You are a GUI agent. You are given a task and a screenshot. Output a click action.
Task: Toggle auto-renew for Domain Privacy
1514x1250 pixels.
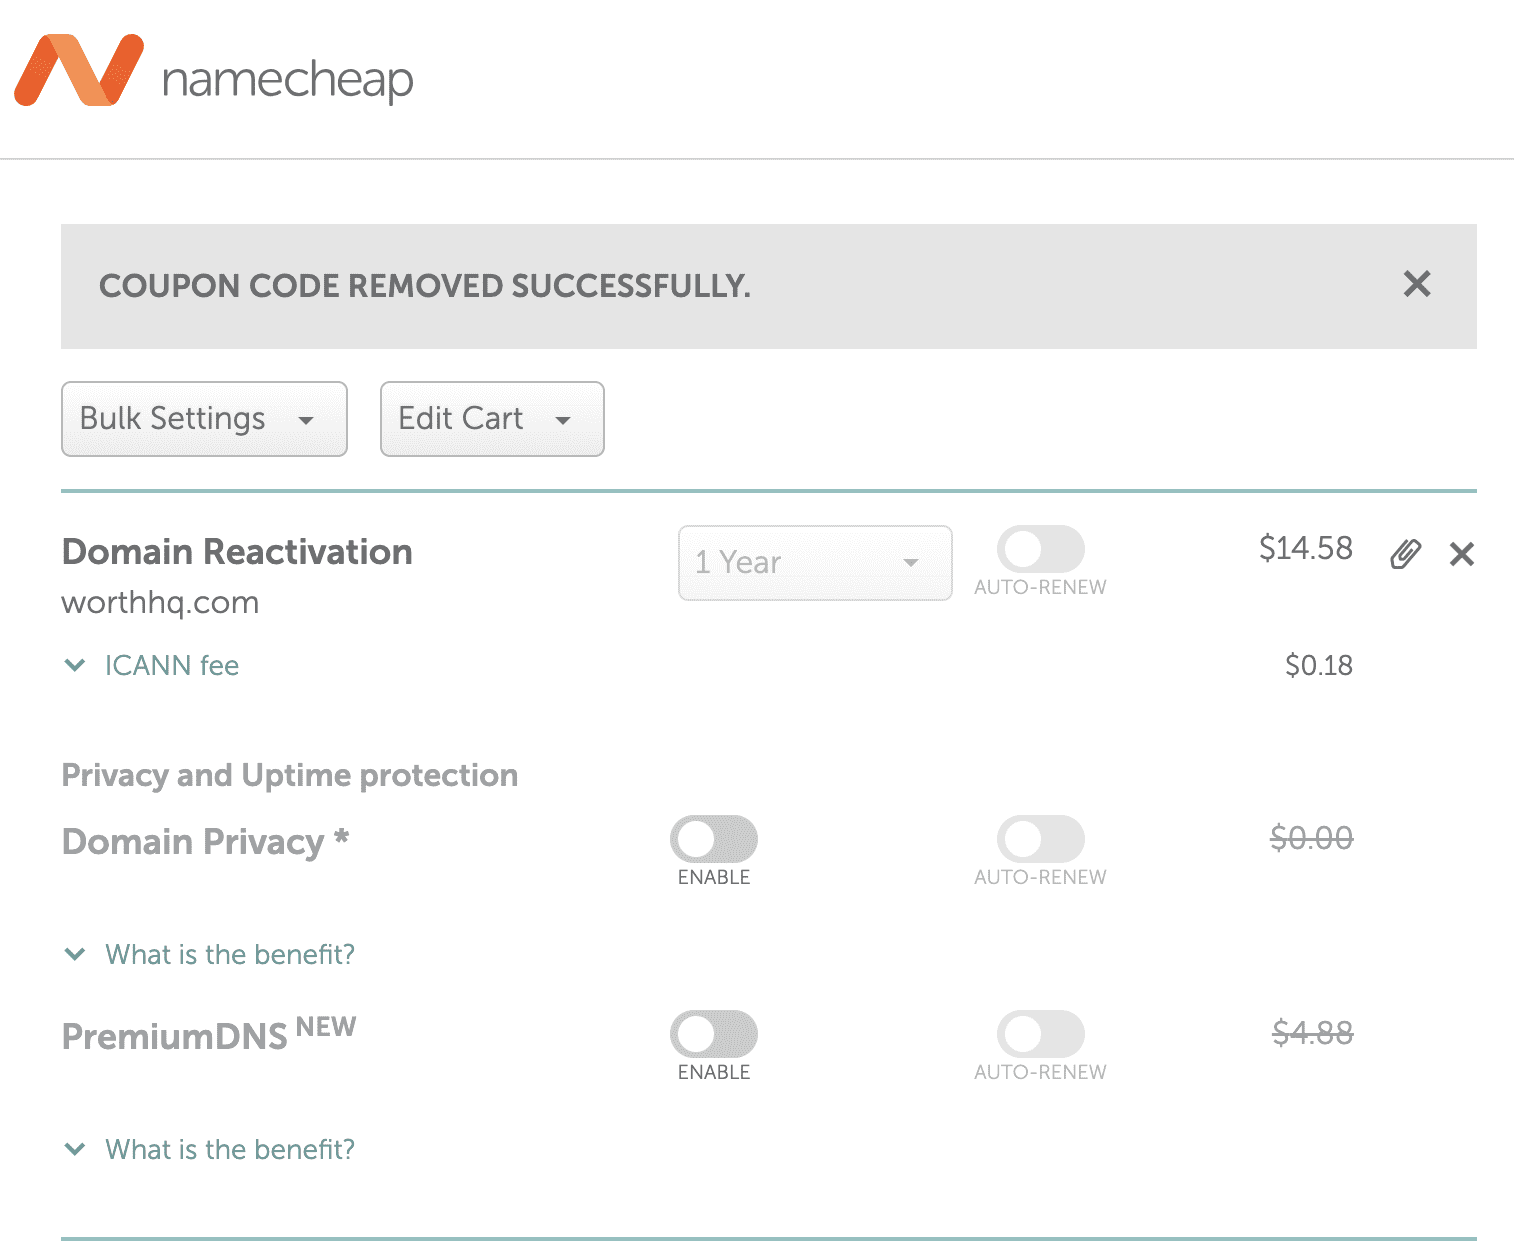coord(1040,839)
